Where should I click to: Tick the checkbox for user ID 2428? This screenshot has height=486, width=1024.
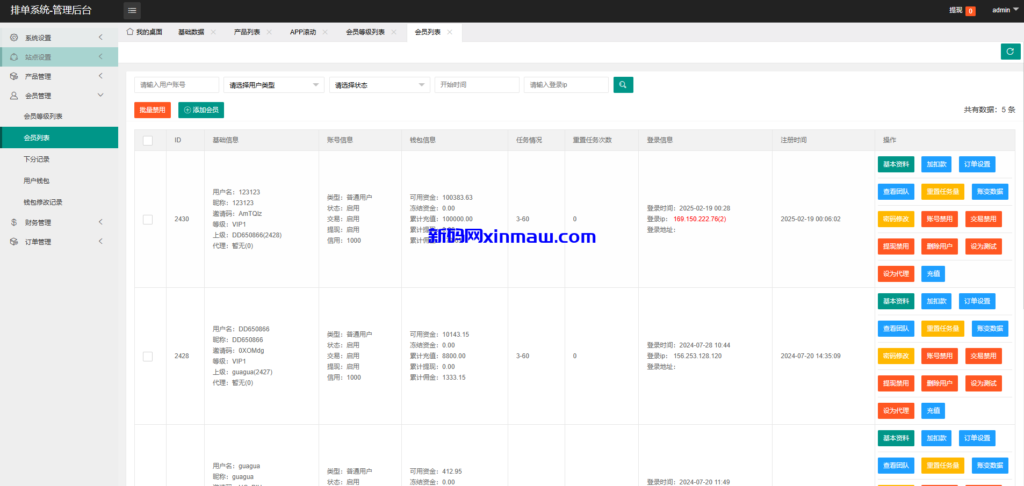coord(148,356)
